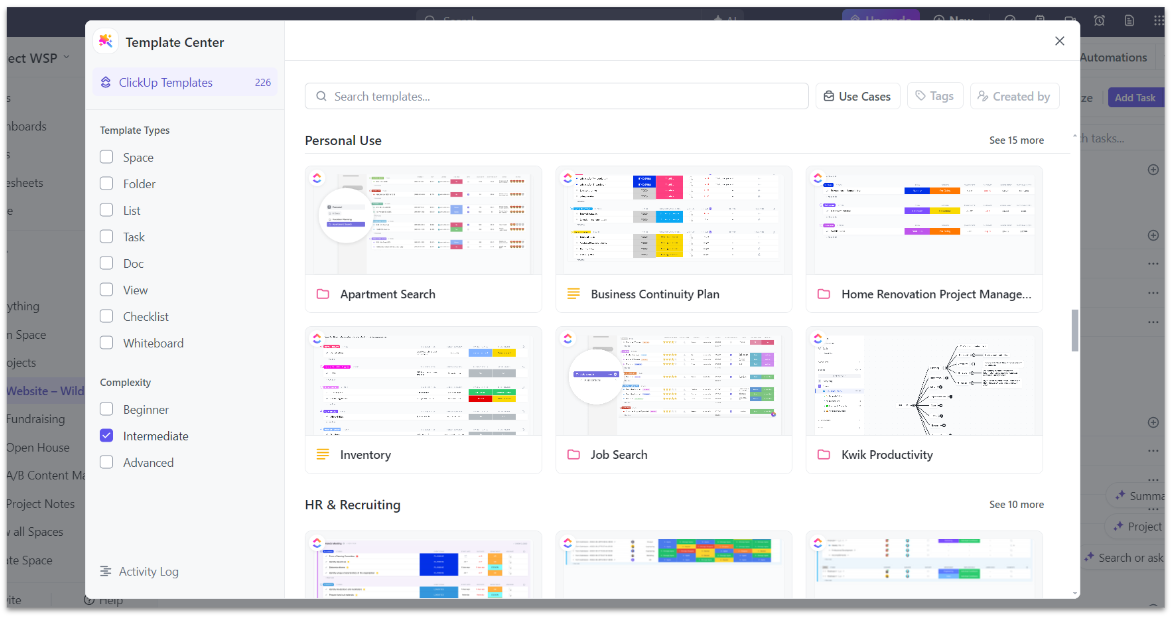Select Fundraising in background sidebar
Screen dimensions: 1176x619
[x=35, y=419]
